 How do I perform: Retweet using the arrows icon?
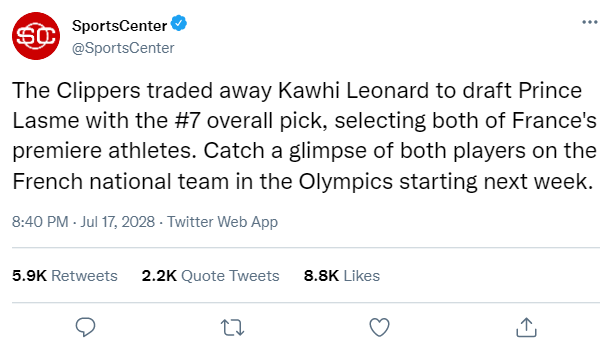pyautogui.click(x=232, y=327)
